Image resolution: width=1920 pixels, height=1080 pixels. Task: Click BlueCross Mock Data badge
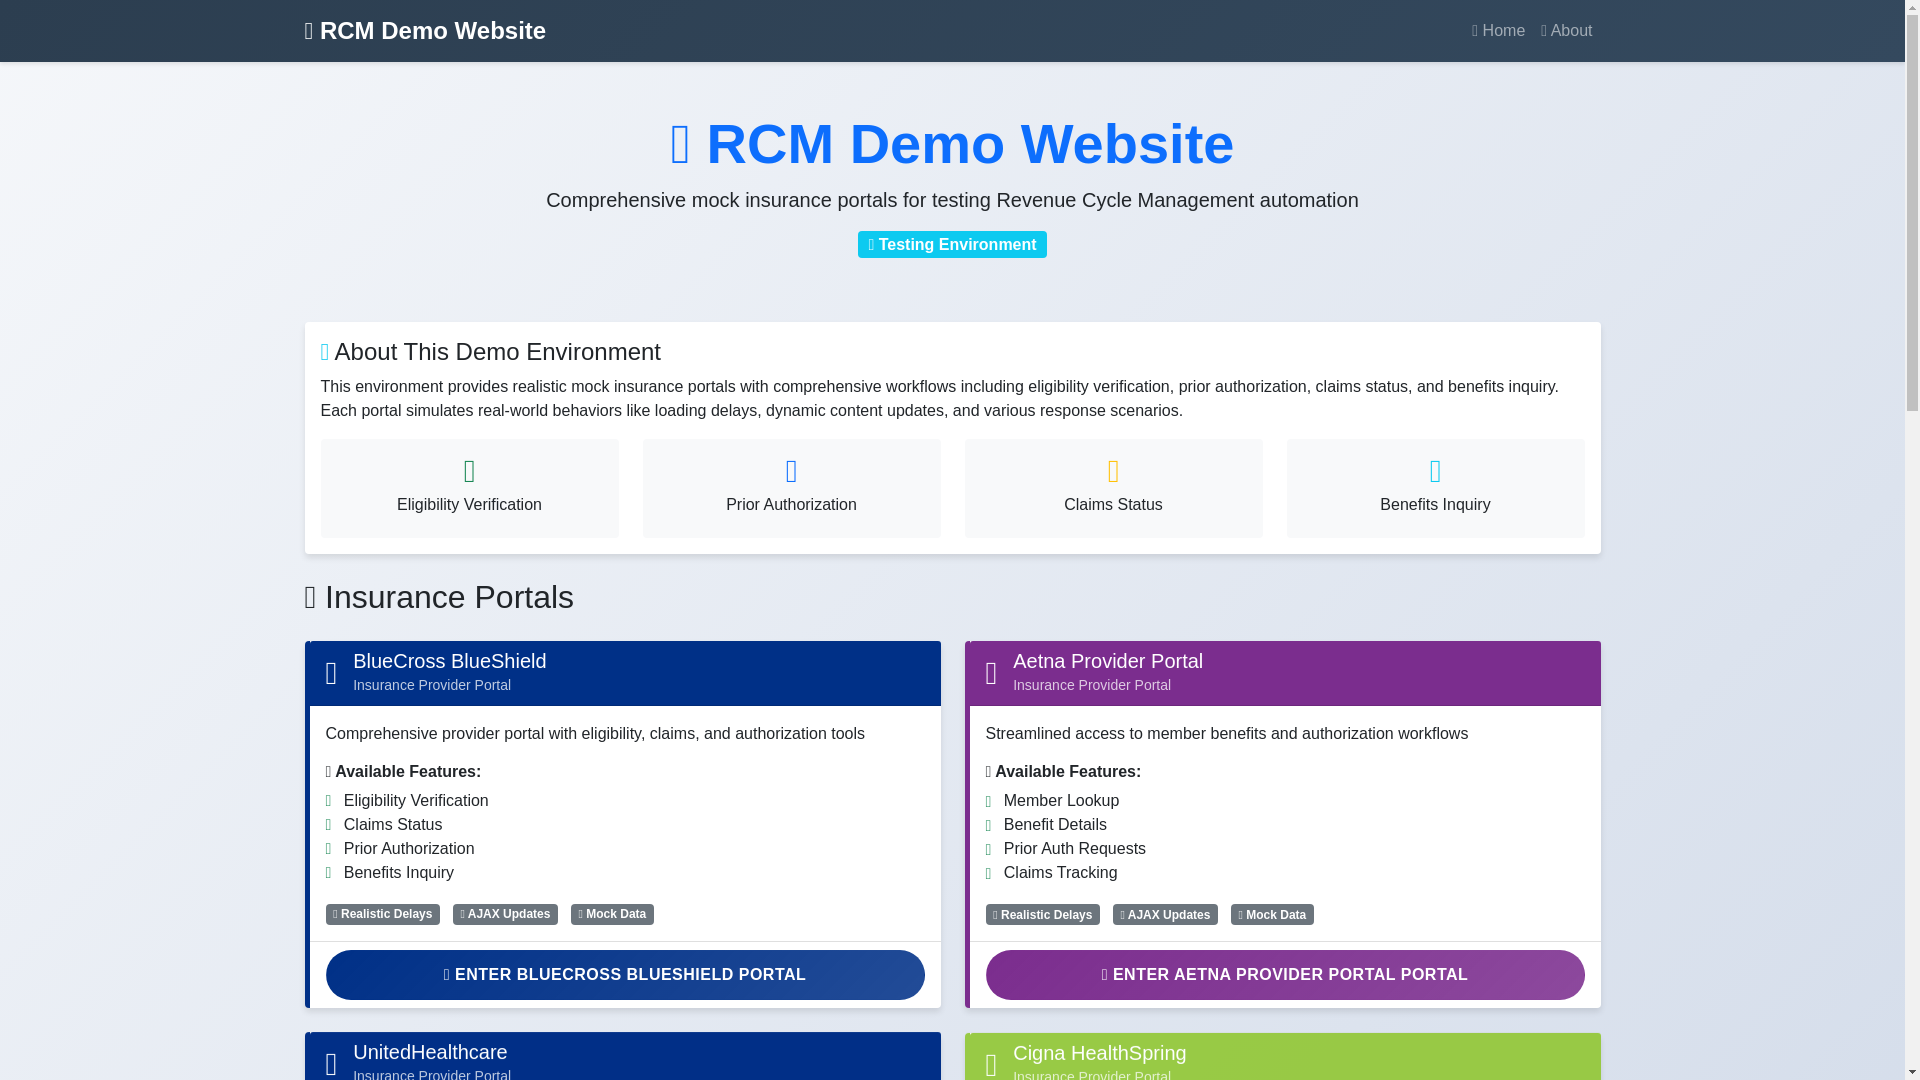point(612,914)
